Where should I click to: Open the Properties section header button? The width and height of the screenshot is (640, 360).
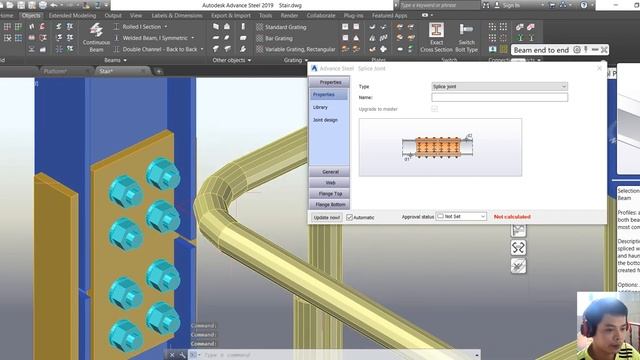pos(330,82)
